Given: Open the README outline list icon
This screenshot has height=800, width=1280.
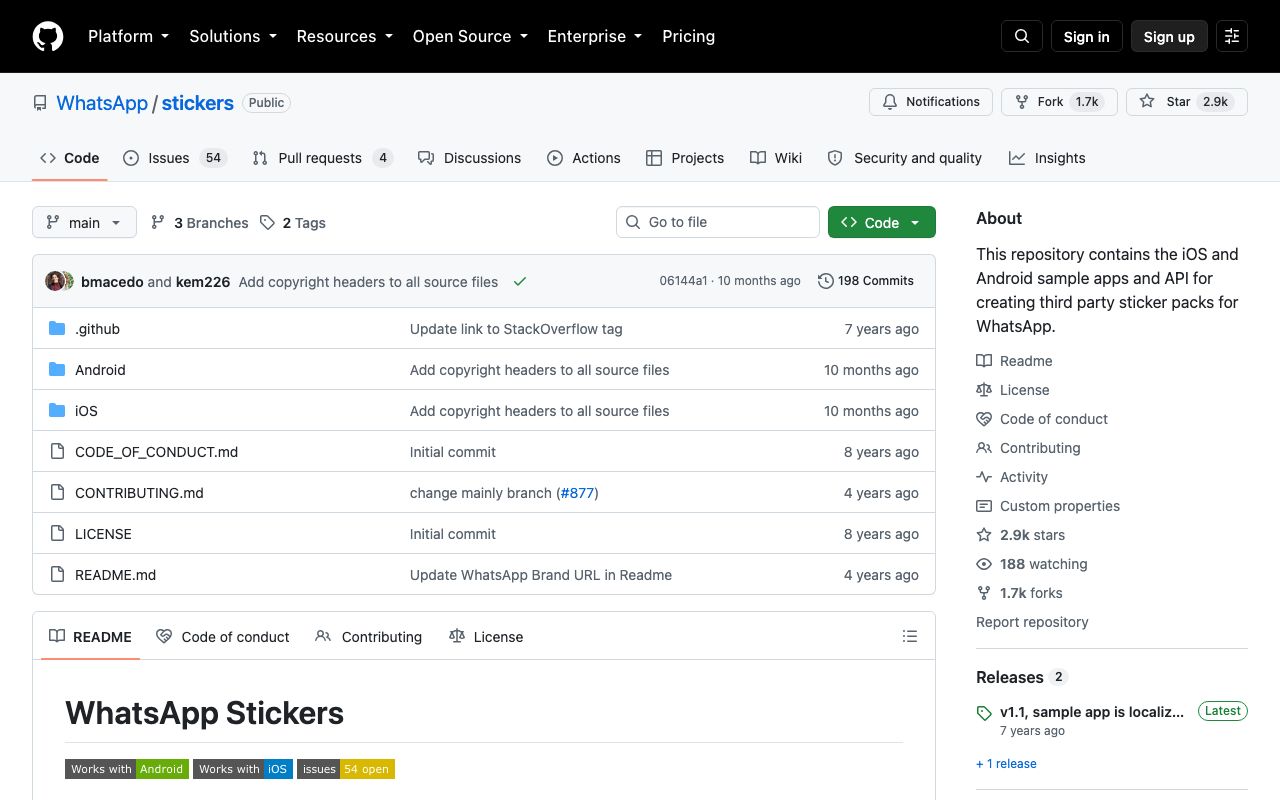Looking at the screenshot, I should [x=910, y=636].
